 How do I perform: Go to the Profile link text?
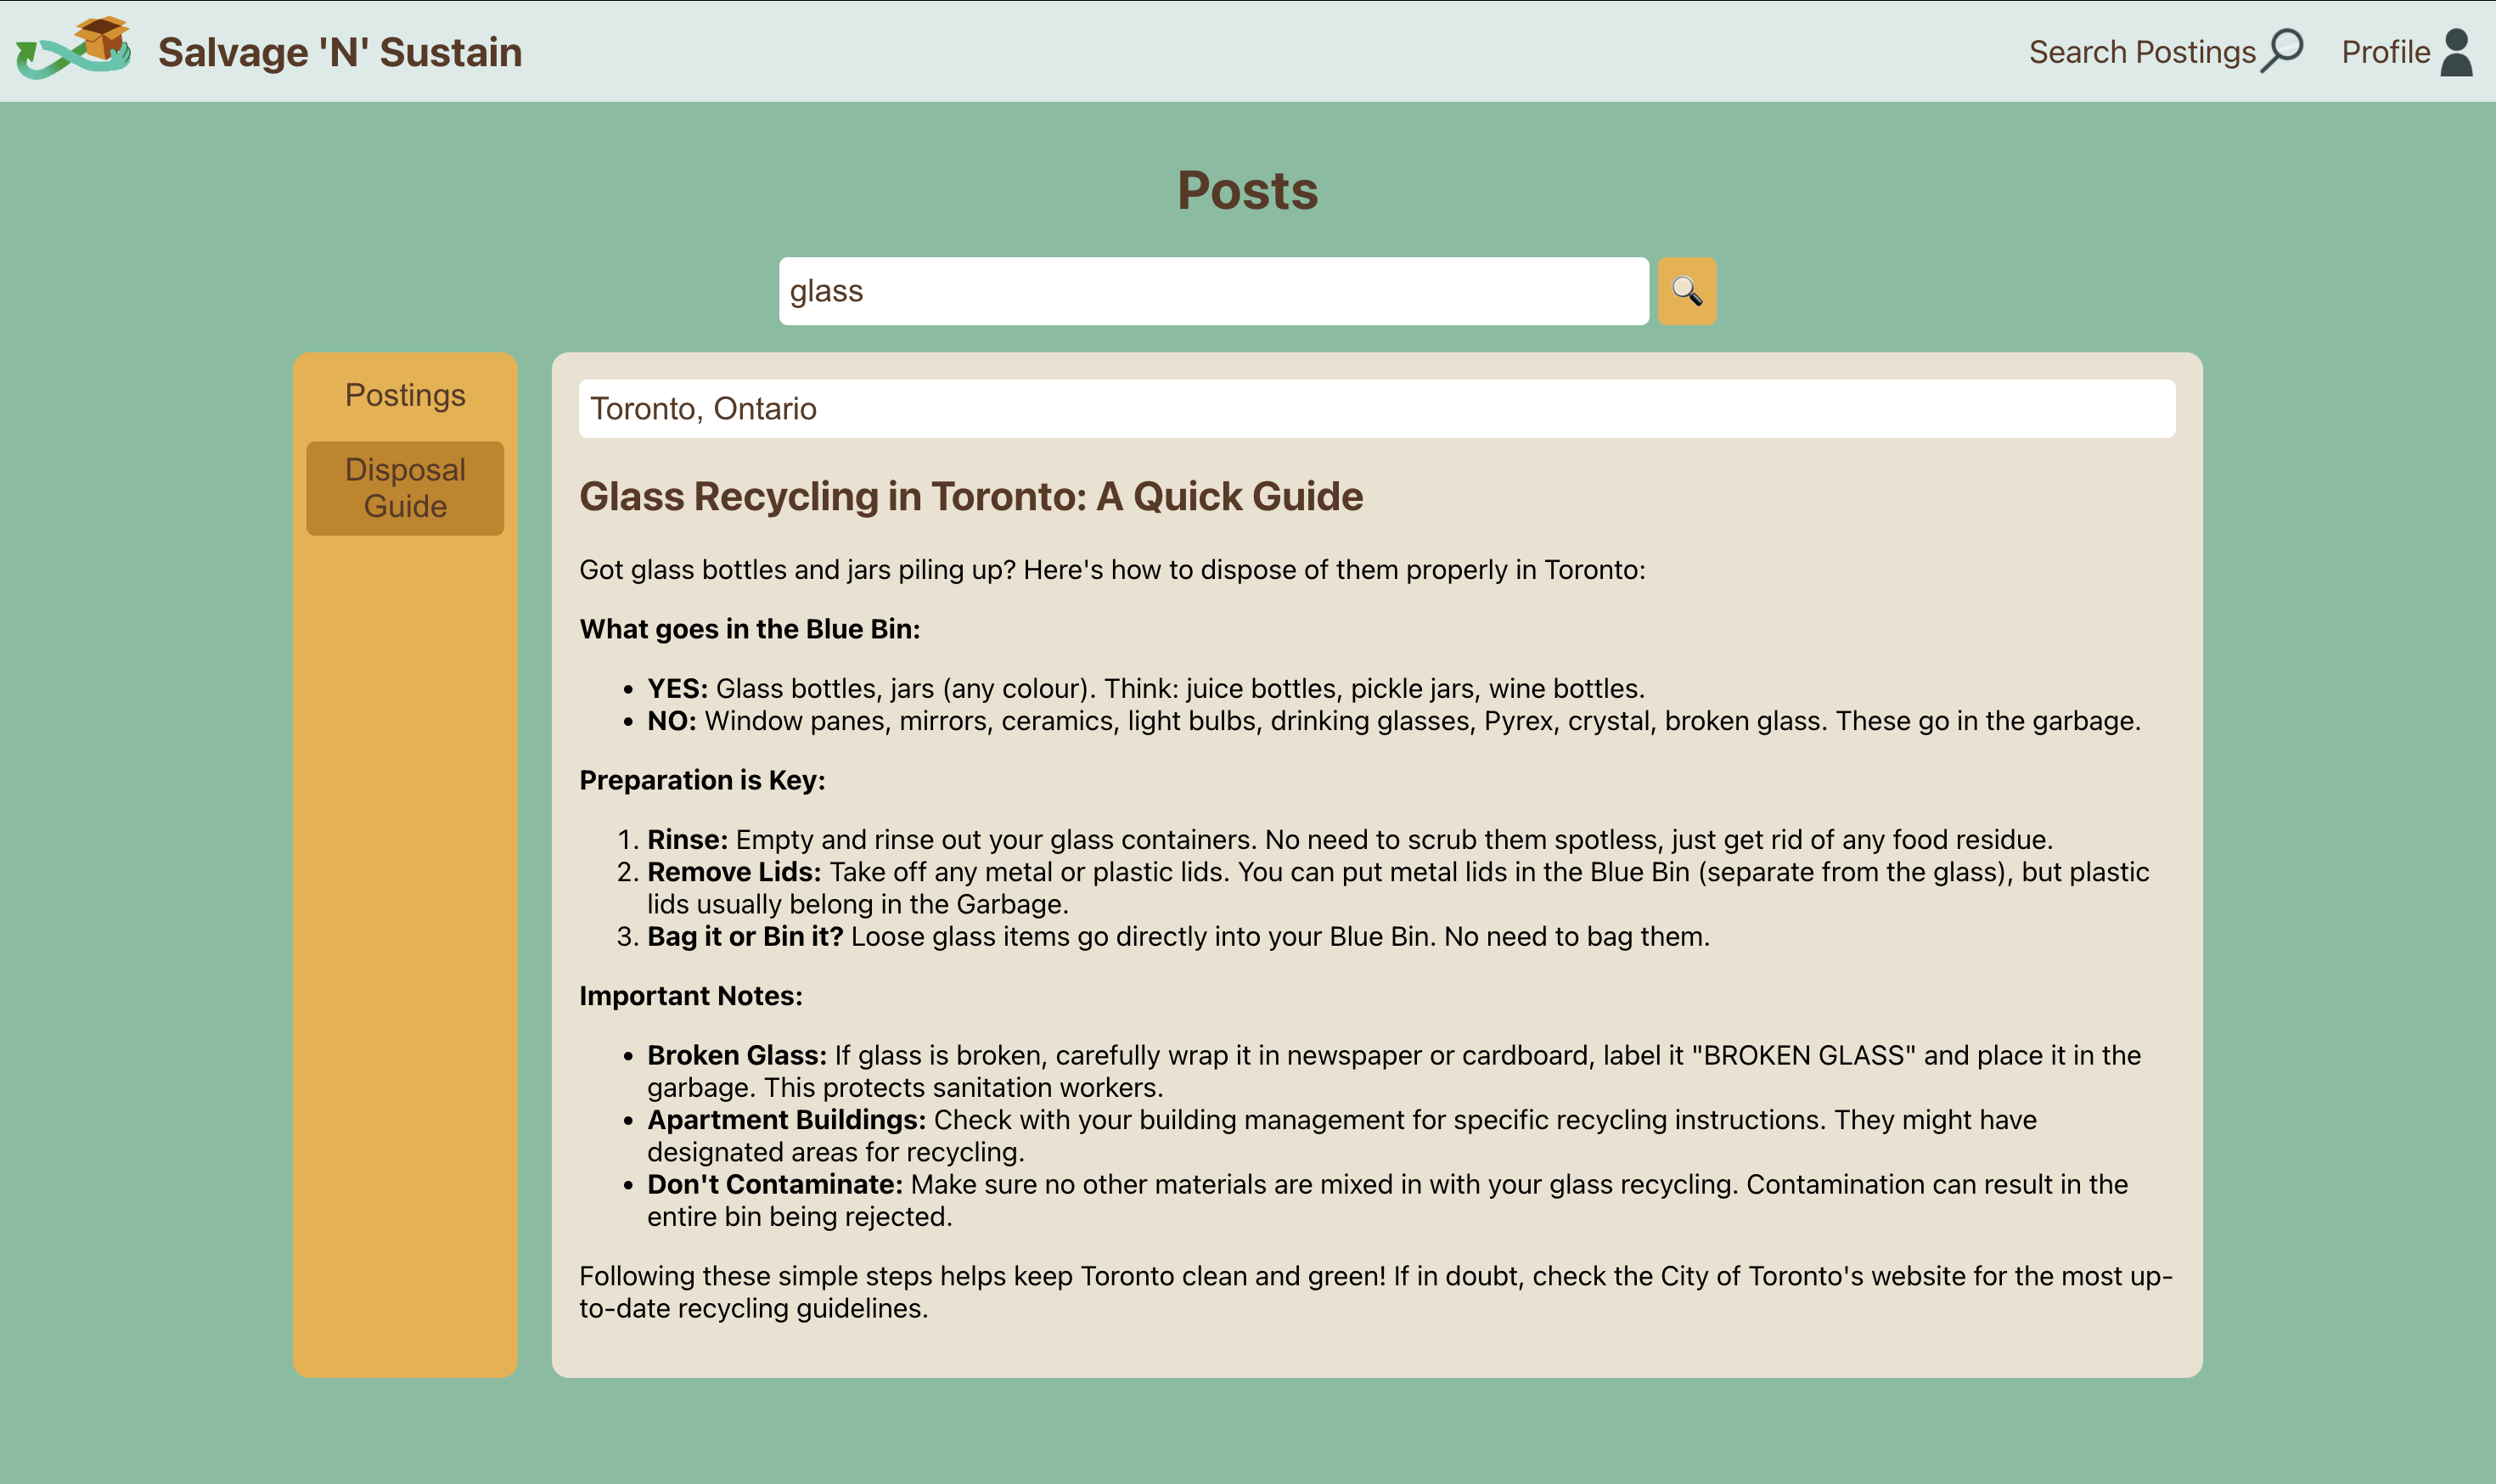[x=2385, y=52]
